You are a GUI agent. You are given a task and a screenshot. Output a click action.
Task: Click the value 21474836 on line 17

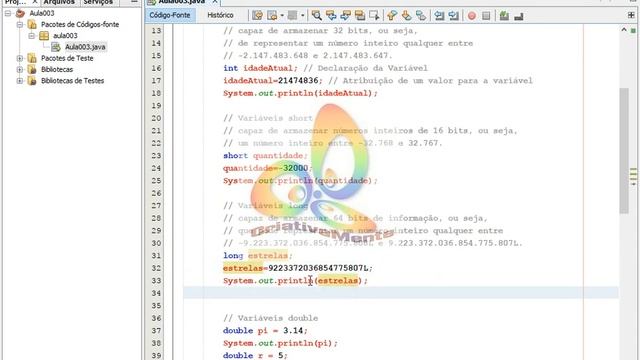(298, 81)
